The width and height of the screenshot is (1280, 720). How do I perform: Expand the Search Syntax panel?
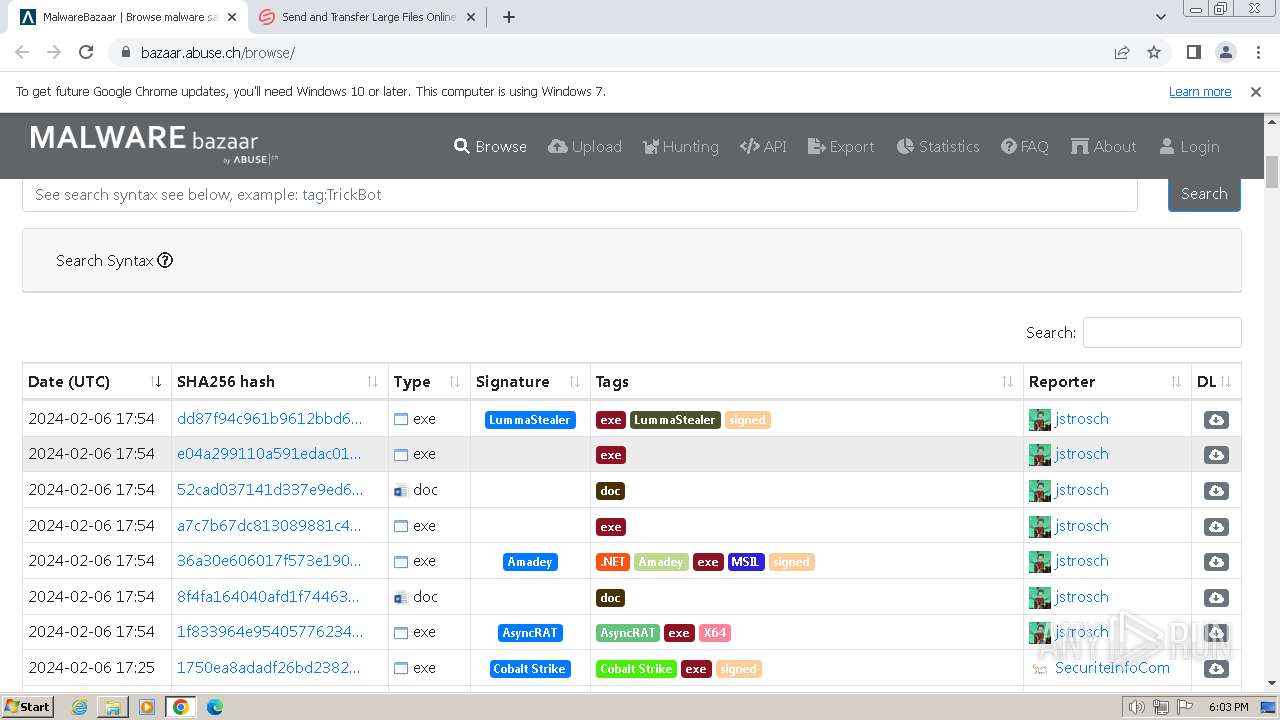[632, 260]
